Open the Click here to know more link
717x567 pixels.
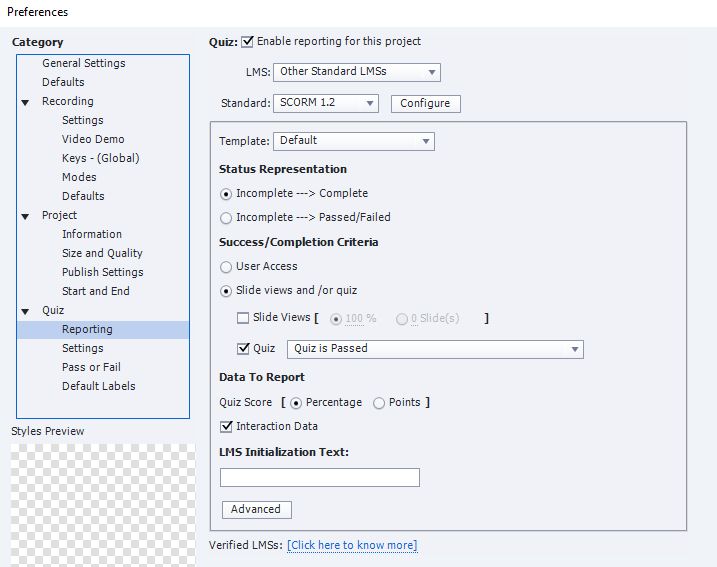352,546
